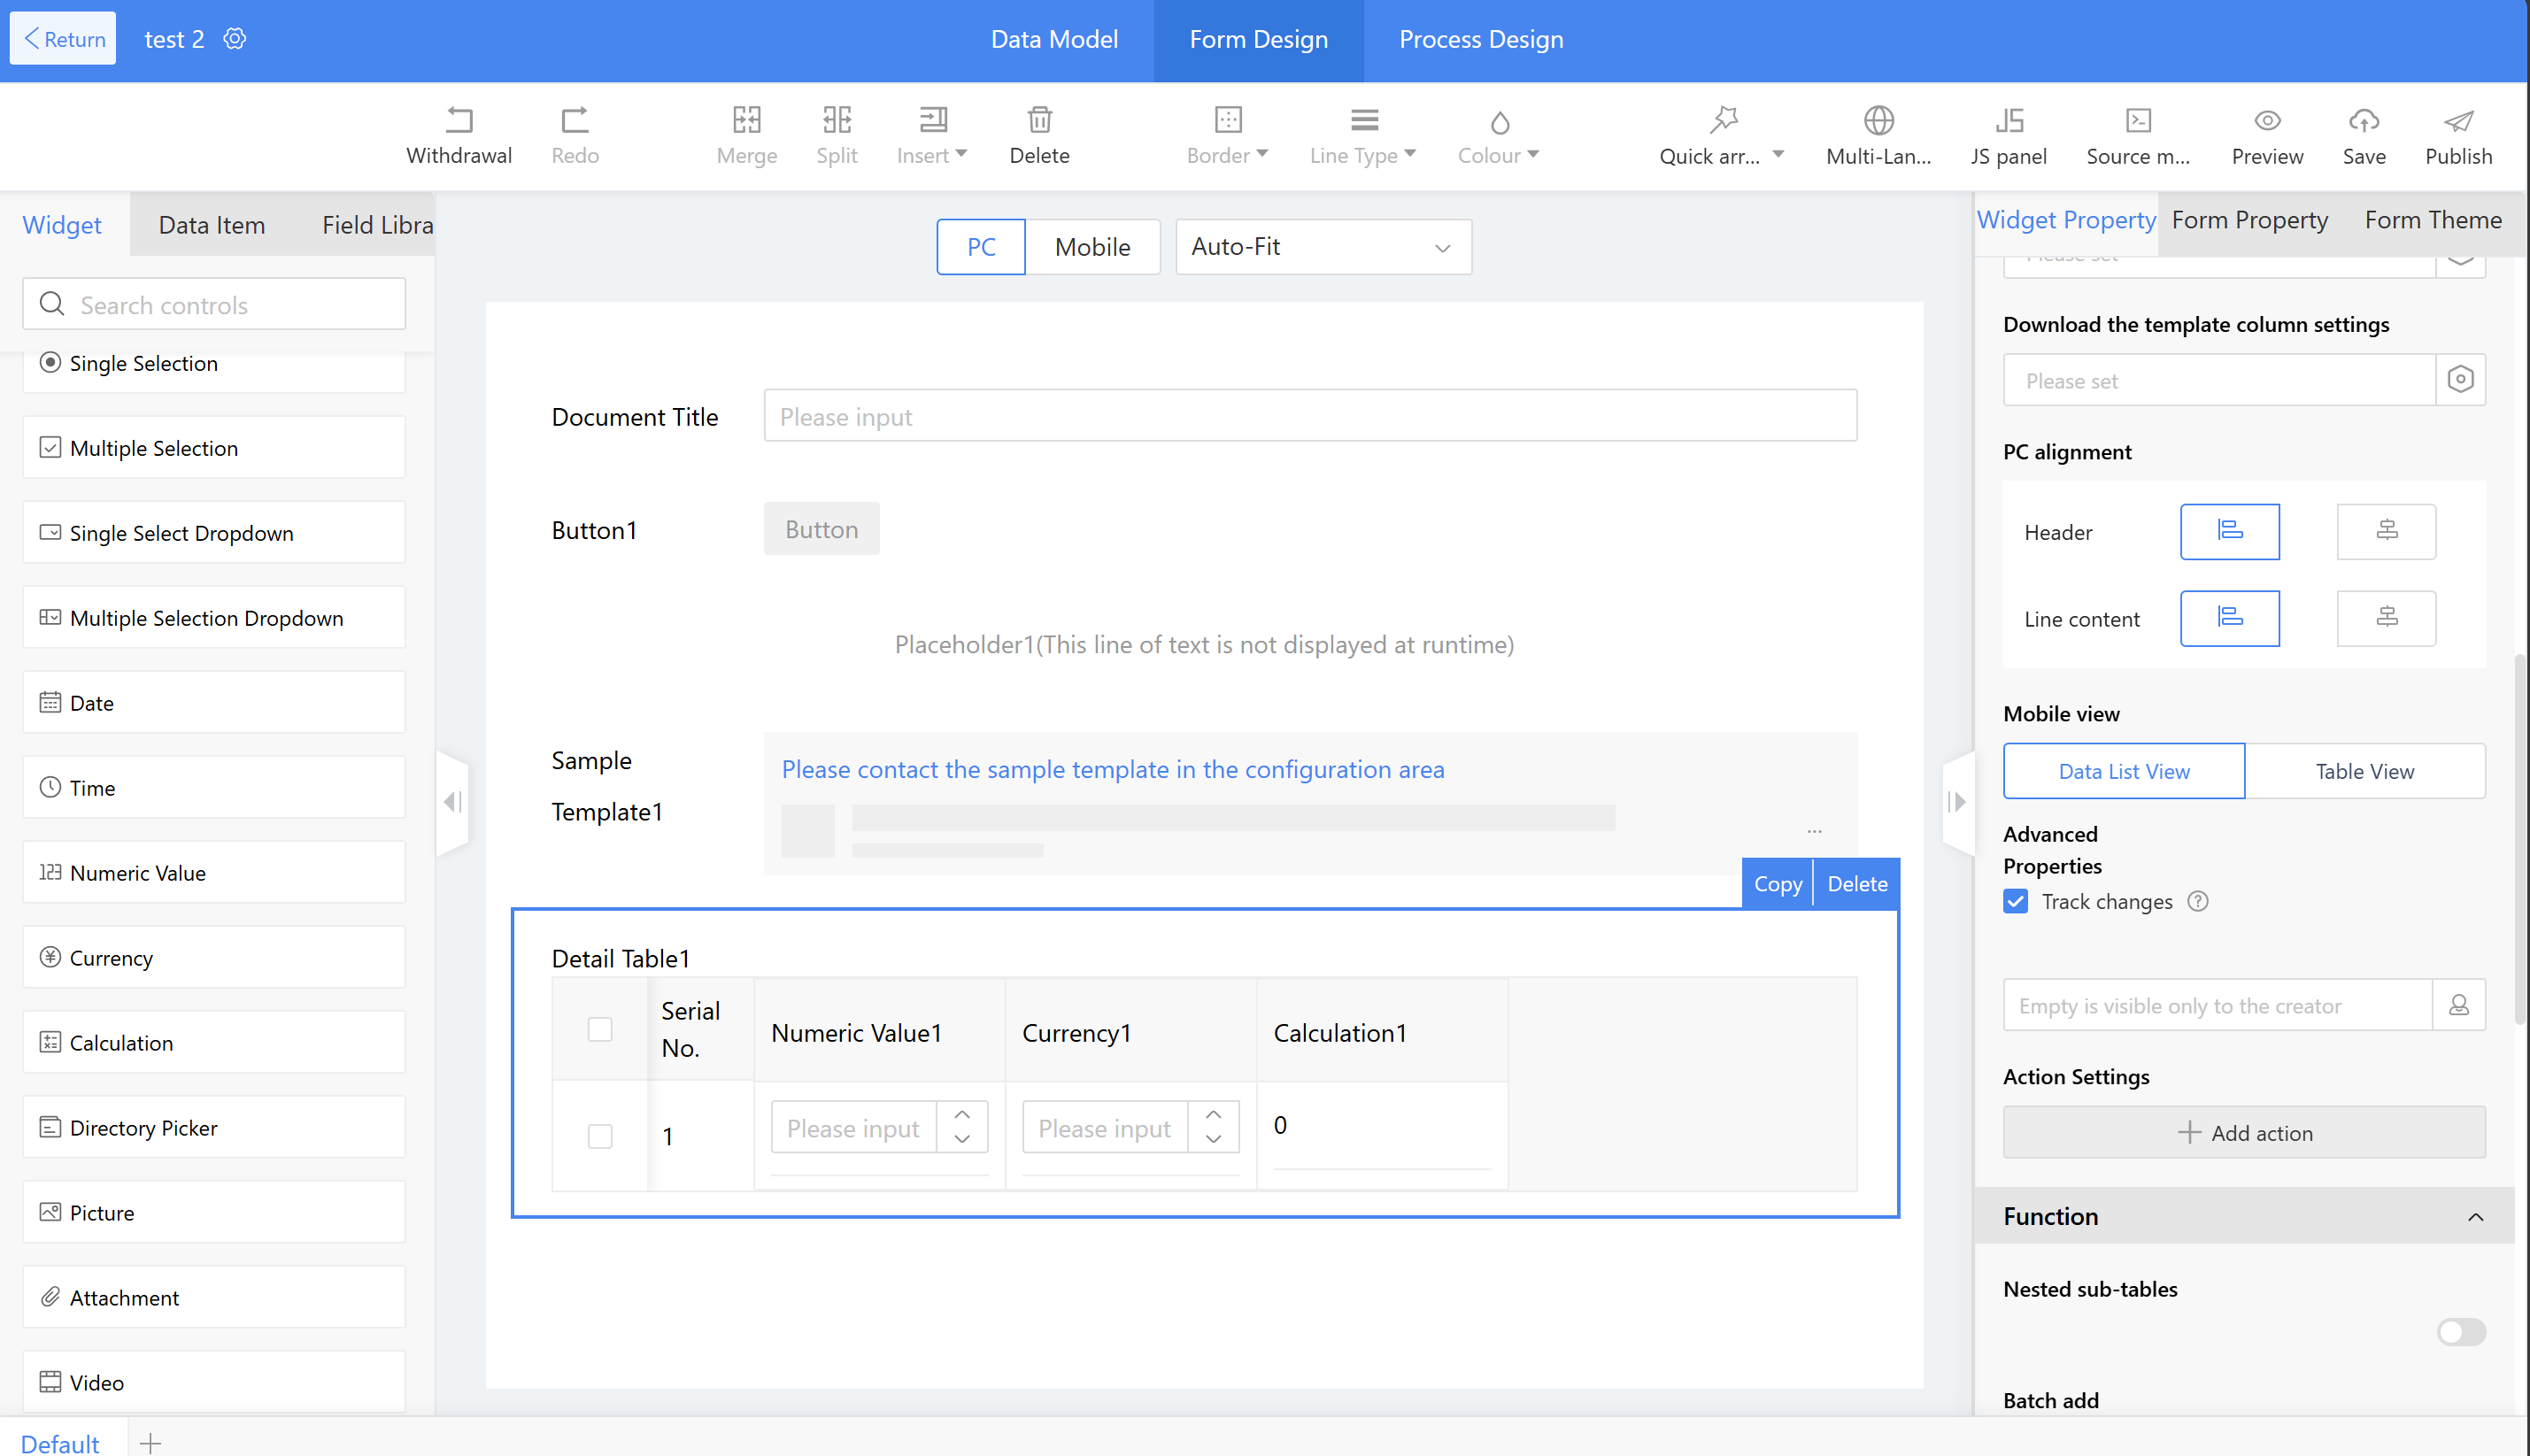Uncheck the Track changes checkbox
The image size is (2530, 1456).
pyautogui.click(x=2016, y=902)
